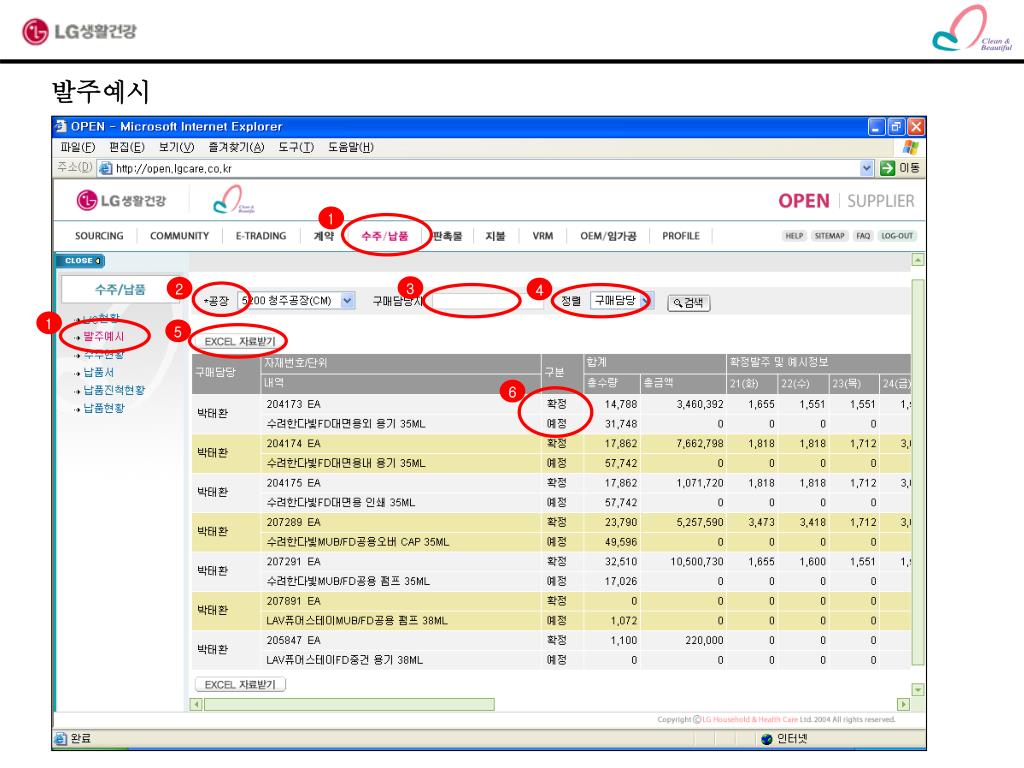Click total amount 10,500,730
The width and height of the screenshot is (1024, 768).
point(697,562)
